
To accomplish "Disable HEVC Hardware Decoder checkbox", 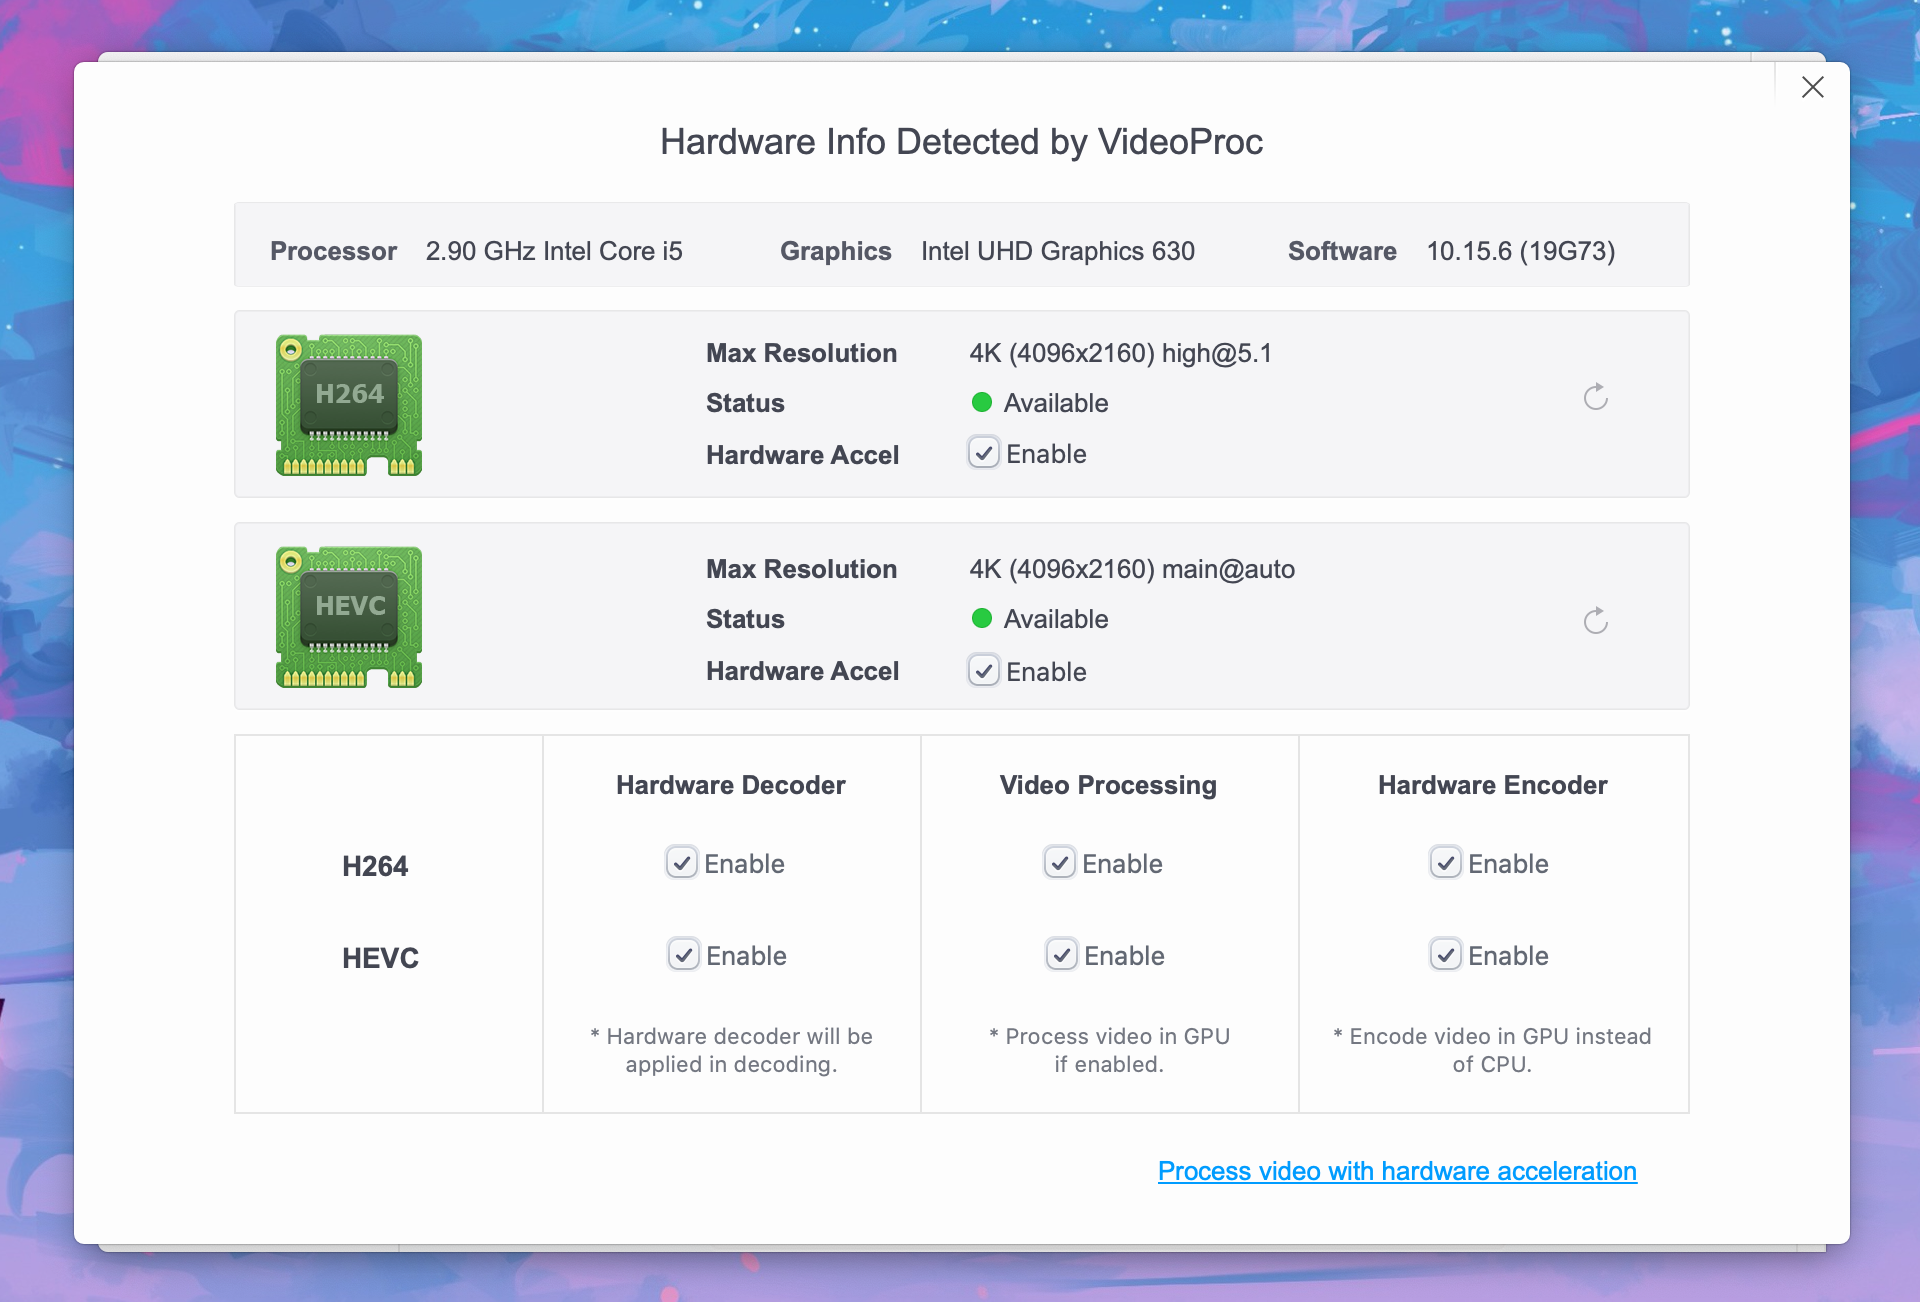I will pos(684,954).
